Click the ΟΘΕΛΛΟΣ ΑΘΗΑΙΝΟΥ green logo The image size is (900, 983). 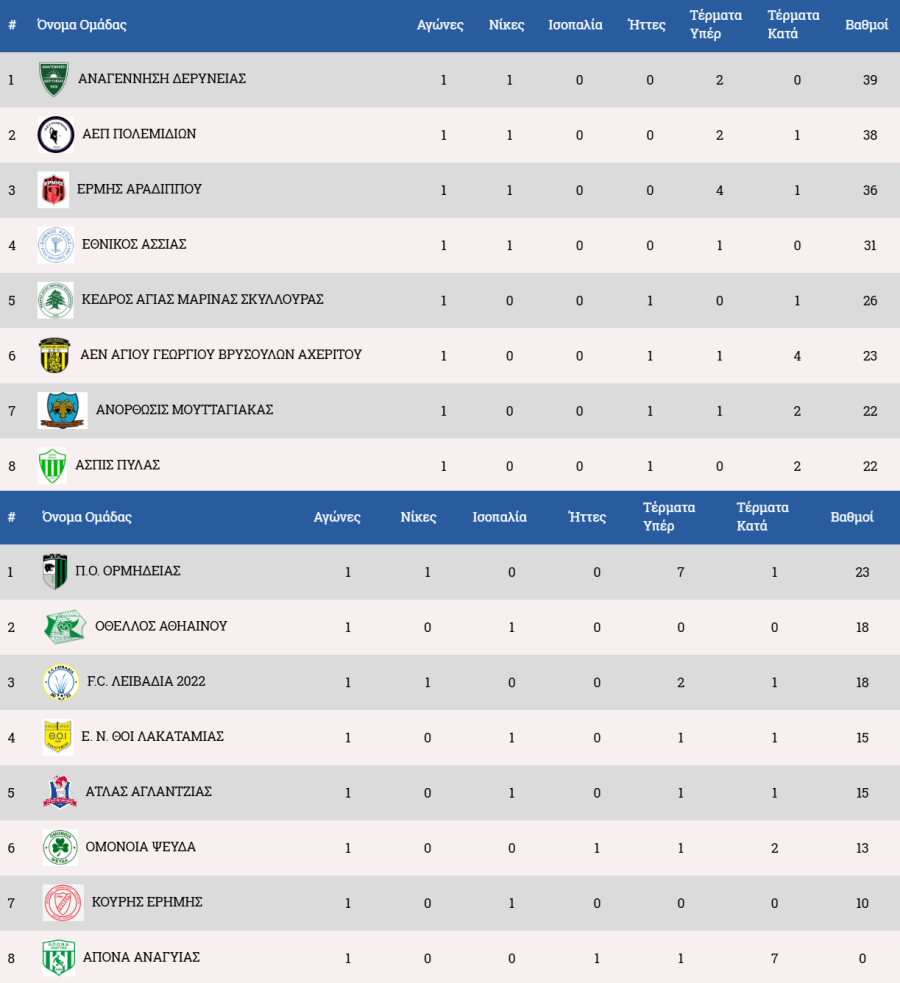pyautogui.click(x=64, y=627)
